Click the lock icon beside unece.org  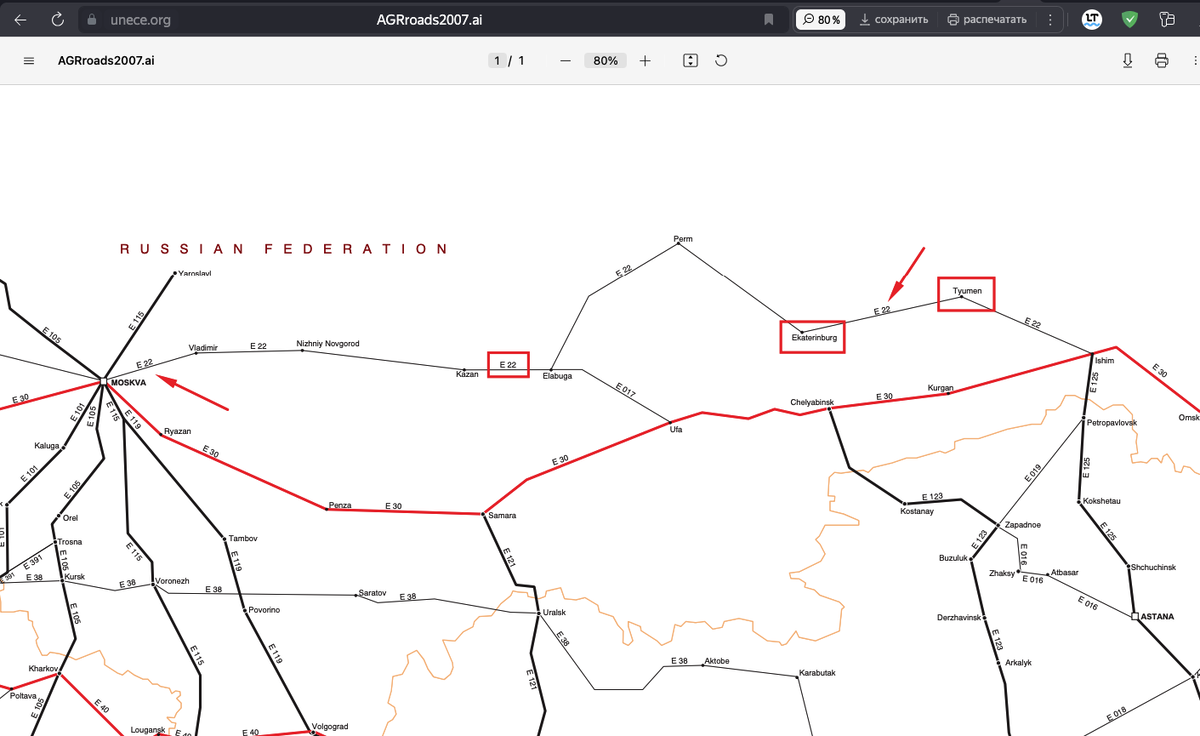(92, 19)
